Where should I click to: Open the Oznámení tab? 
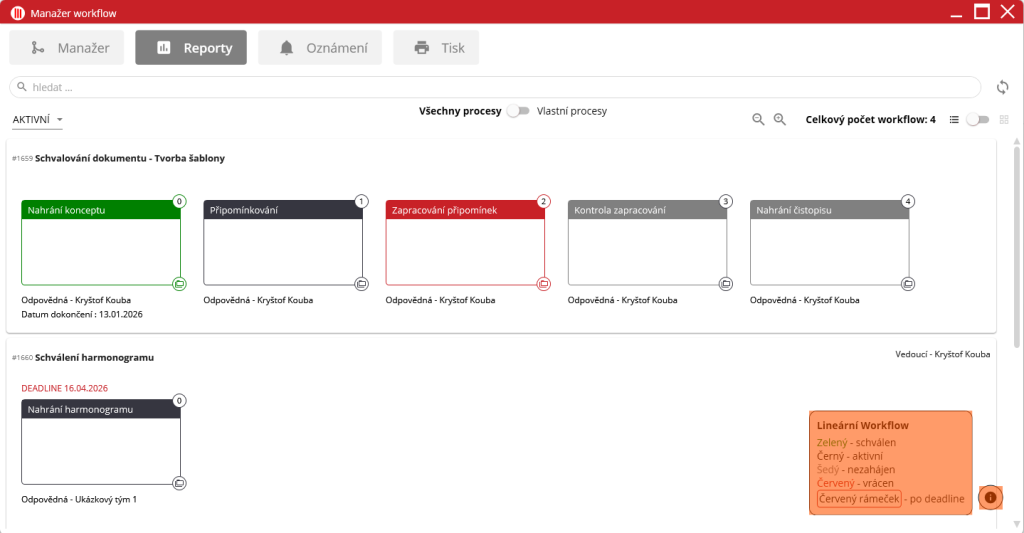[x=320, y=48]
